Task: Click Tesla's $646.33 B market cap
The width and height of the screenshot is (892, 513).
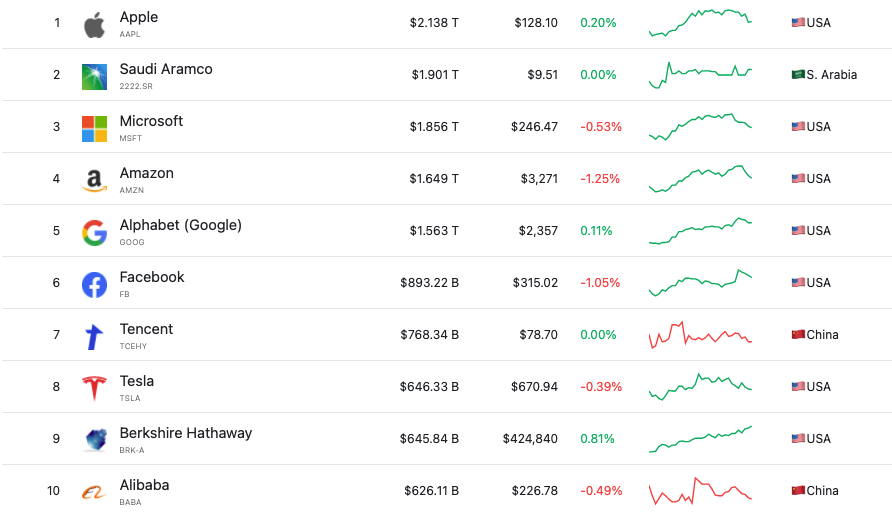Action: (431, 387)
